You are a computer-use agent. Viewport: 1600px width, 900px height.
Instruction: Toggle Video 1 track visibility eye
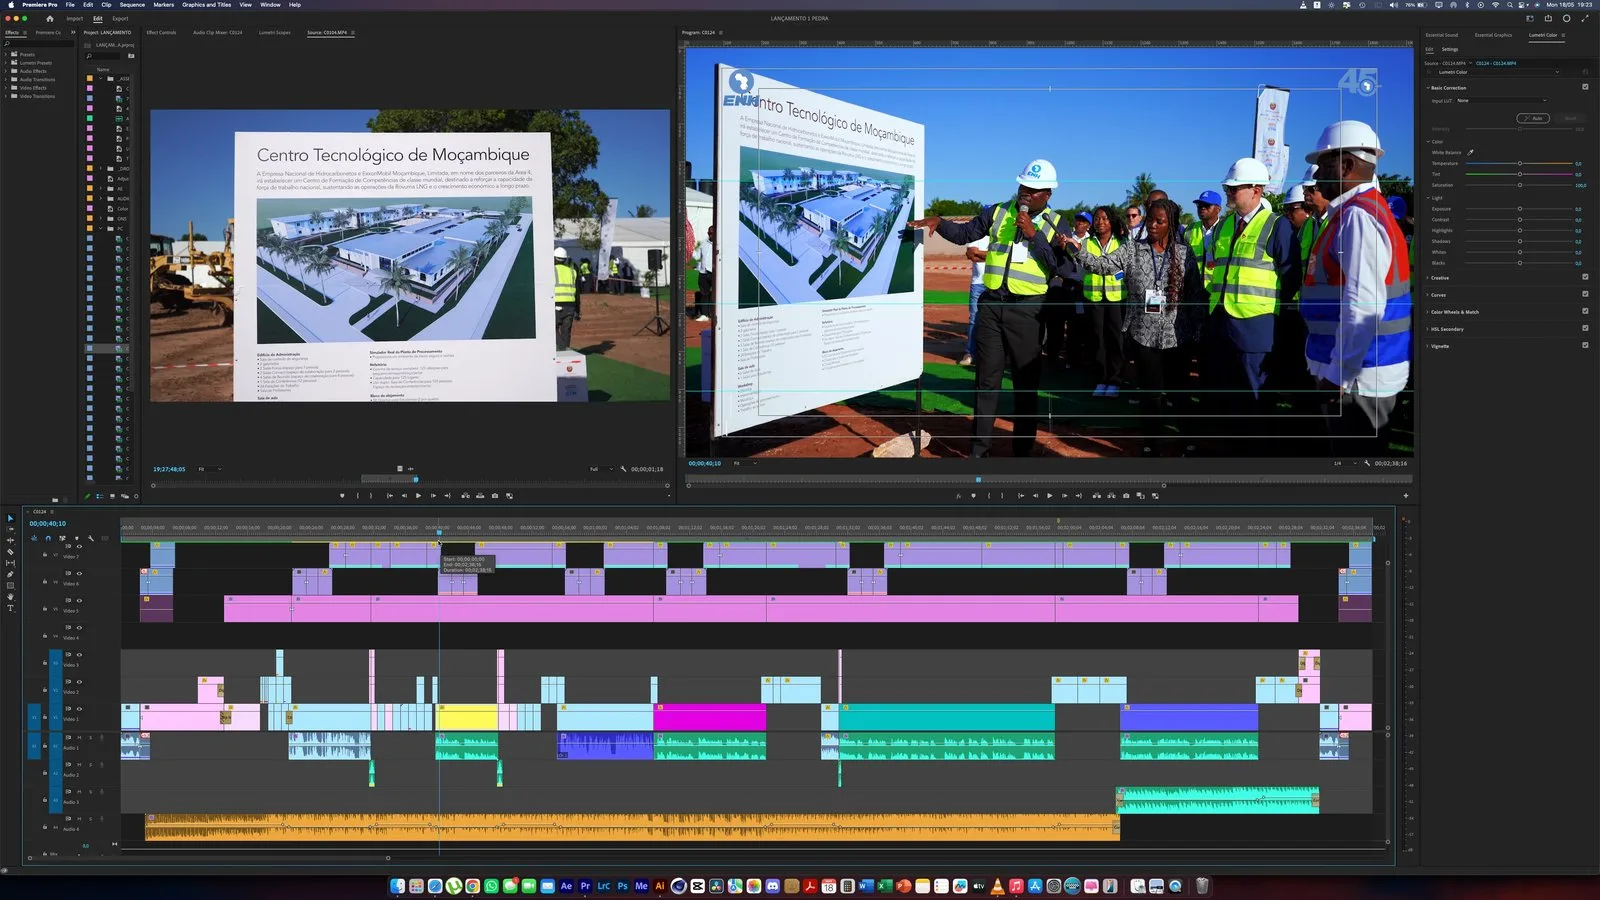coord(79,709)
